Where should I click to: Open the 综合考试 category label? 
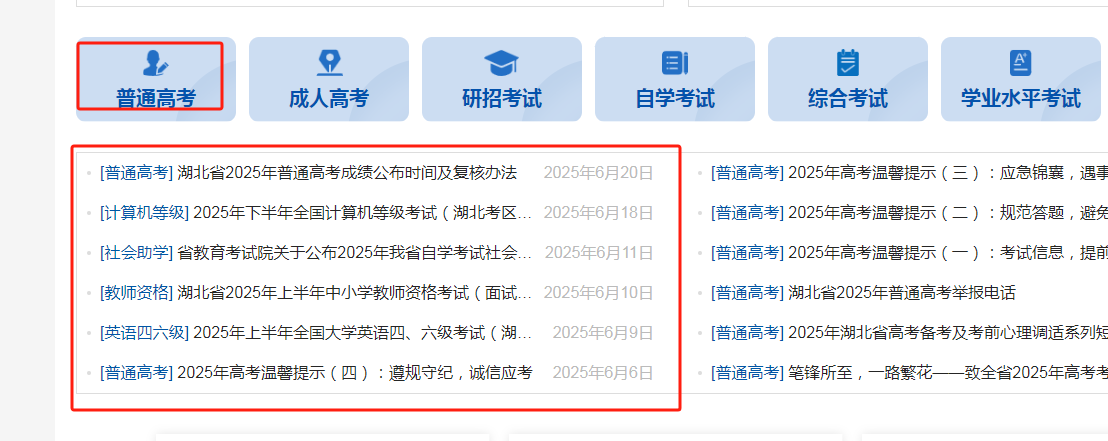tap(848, 98)
